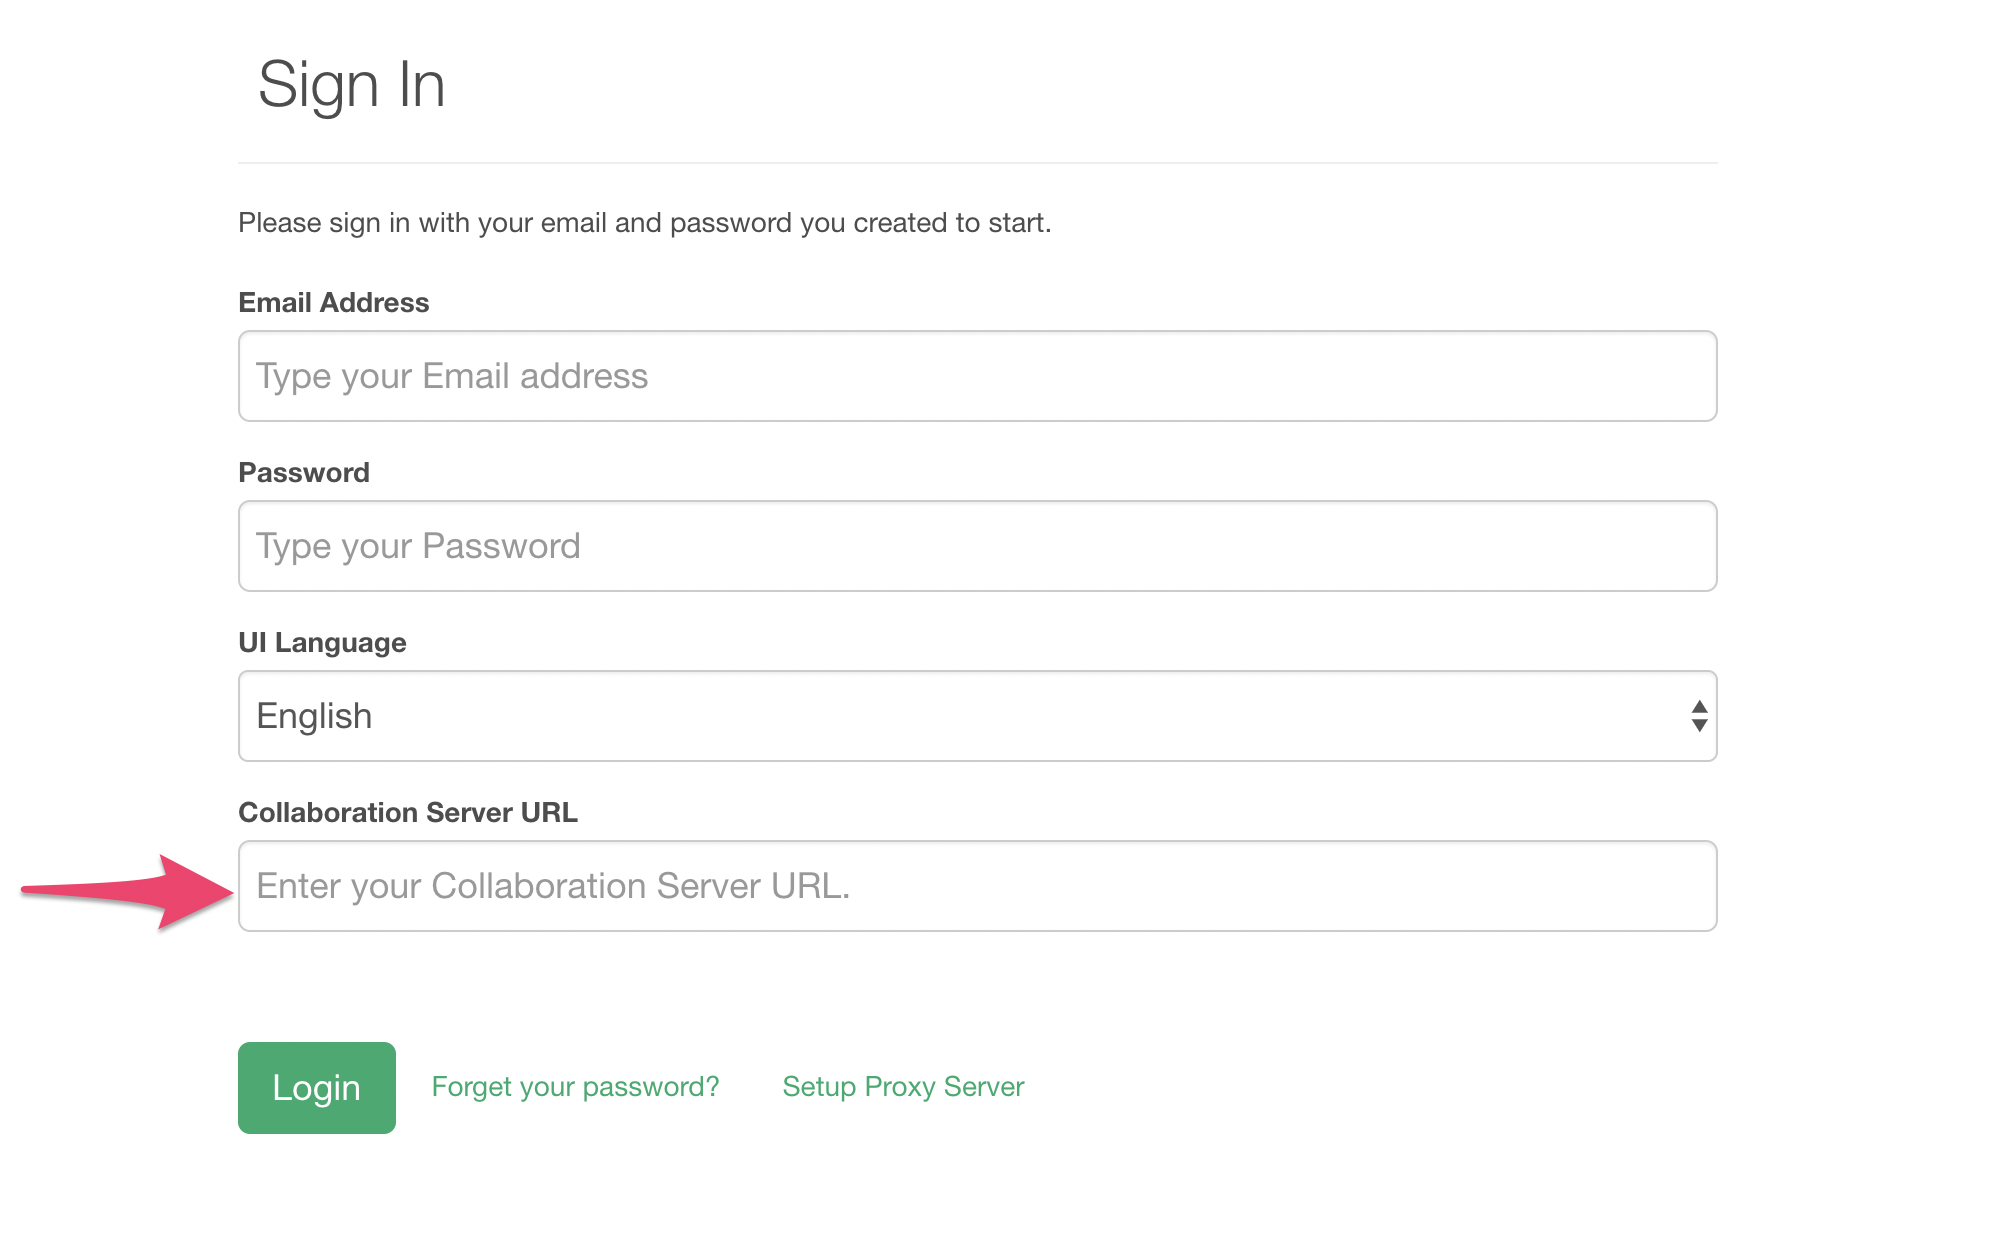The width and height of the screenshot is (1996, 1254).
Task: Click the selected English language value
Action: pos(314,716)
